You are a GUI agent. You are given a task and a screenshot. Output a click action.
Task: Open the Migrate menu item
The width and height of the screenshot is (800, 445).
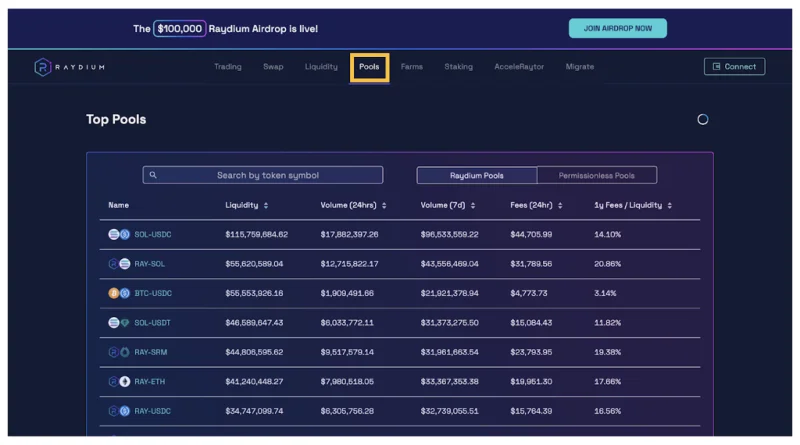(x=580, y=66)
